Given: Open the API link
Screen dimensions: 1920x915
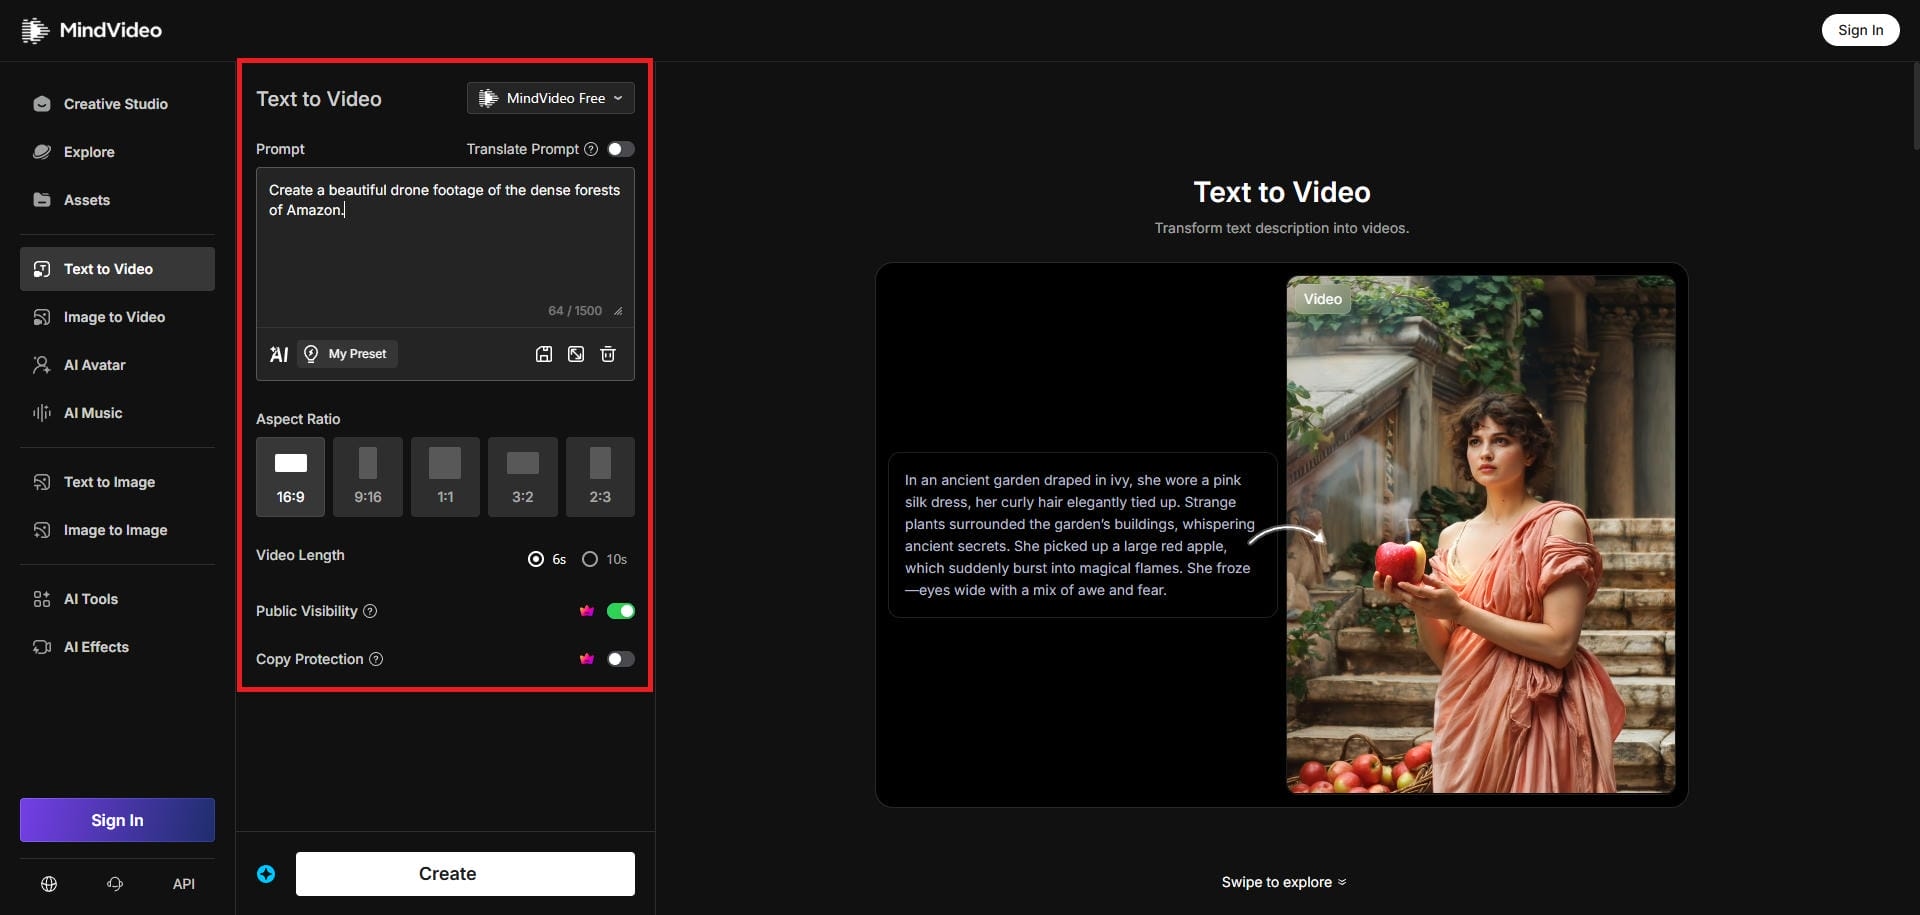Looking at the screenshot, I should 184,884.
